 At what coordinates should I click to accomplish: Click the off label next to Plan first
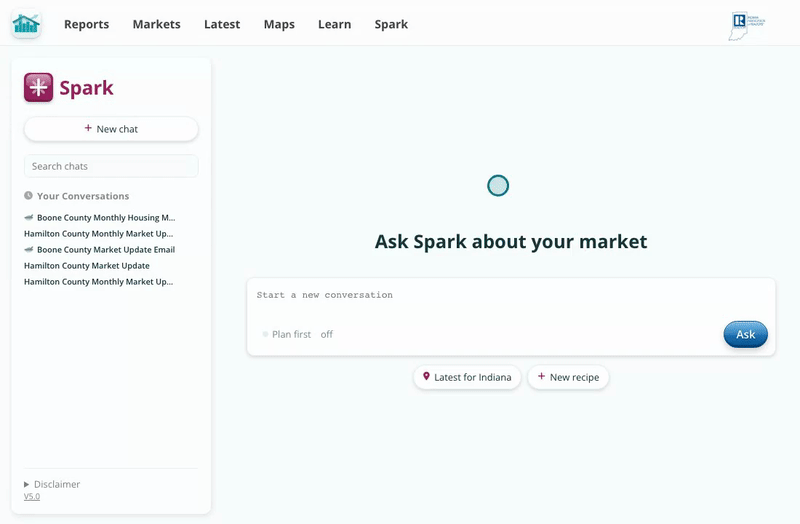click(x=327, y=334)
